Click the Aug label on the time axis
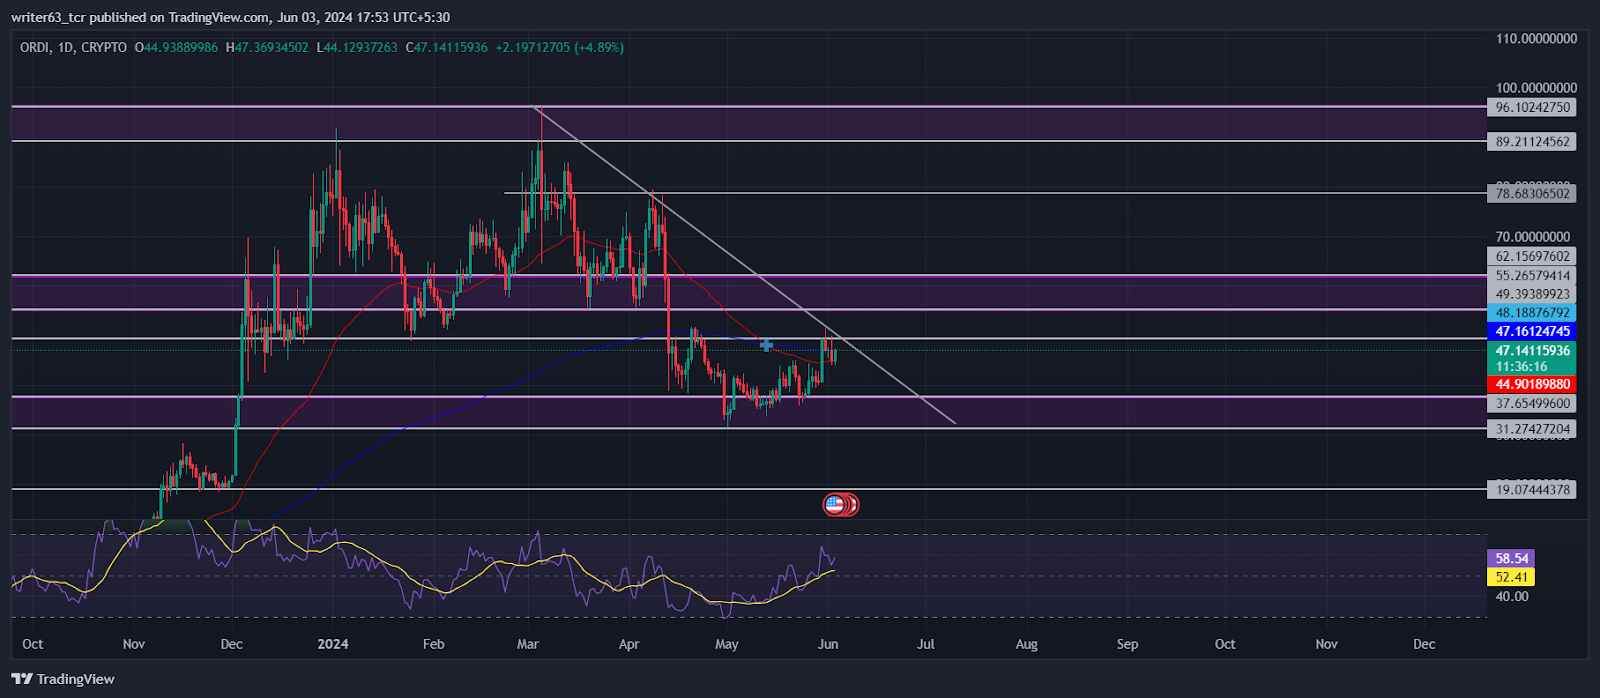 point(1027,644)
